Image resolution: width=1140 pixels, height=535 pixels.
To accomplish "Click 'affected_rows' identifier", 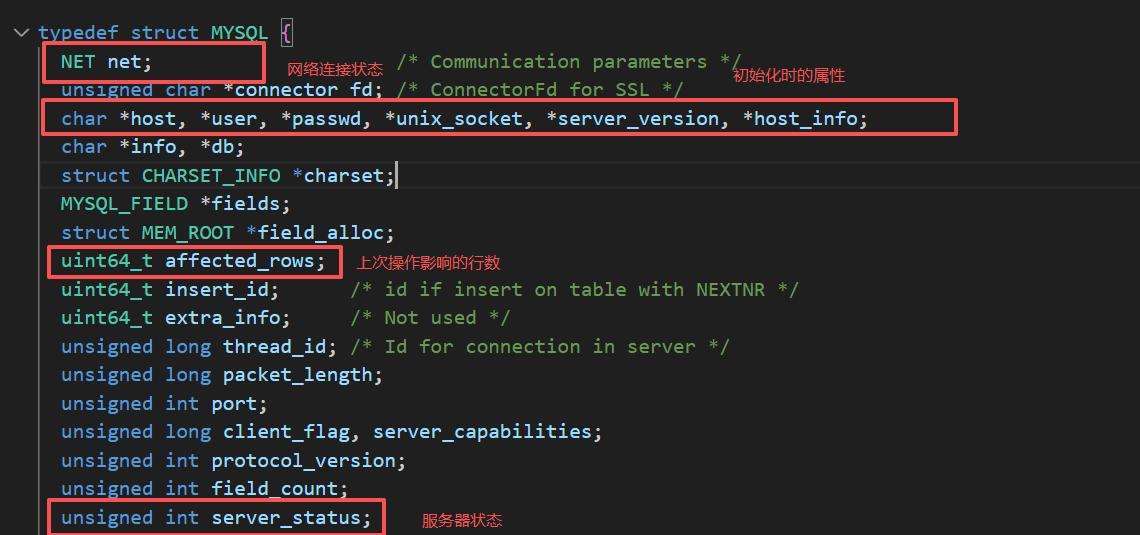I will point(240,261).
